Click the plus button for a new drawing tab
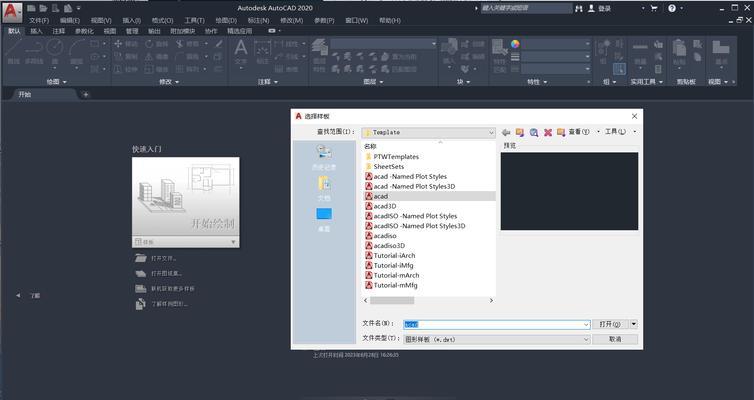 (86, 95)
